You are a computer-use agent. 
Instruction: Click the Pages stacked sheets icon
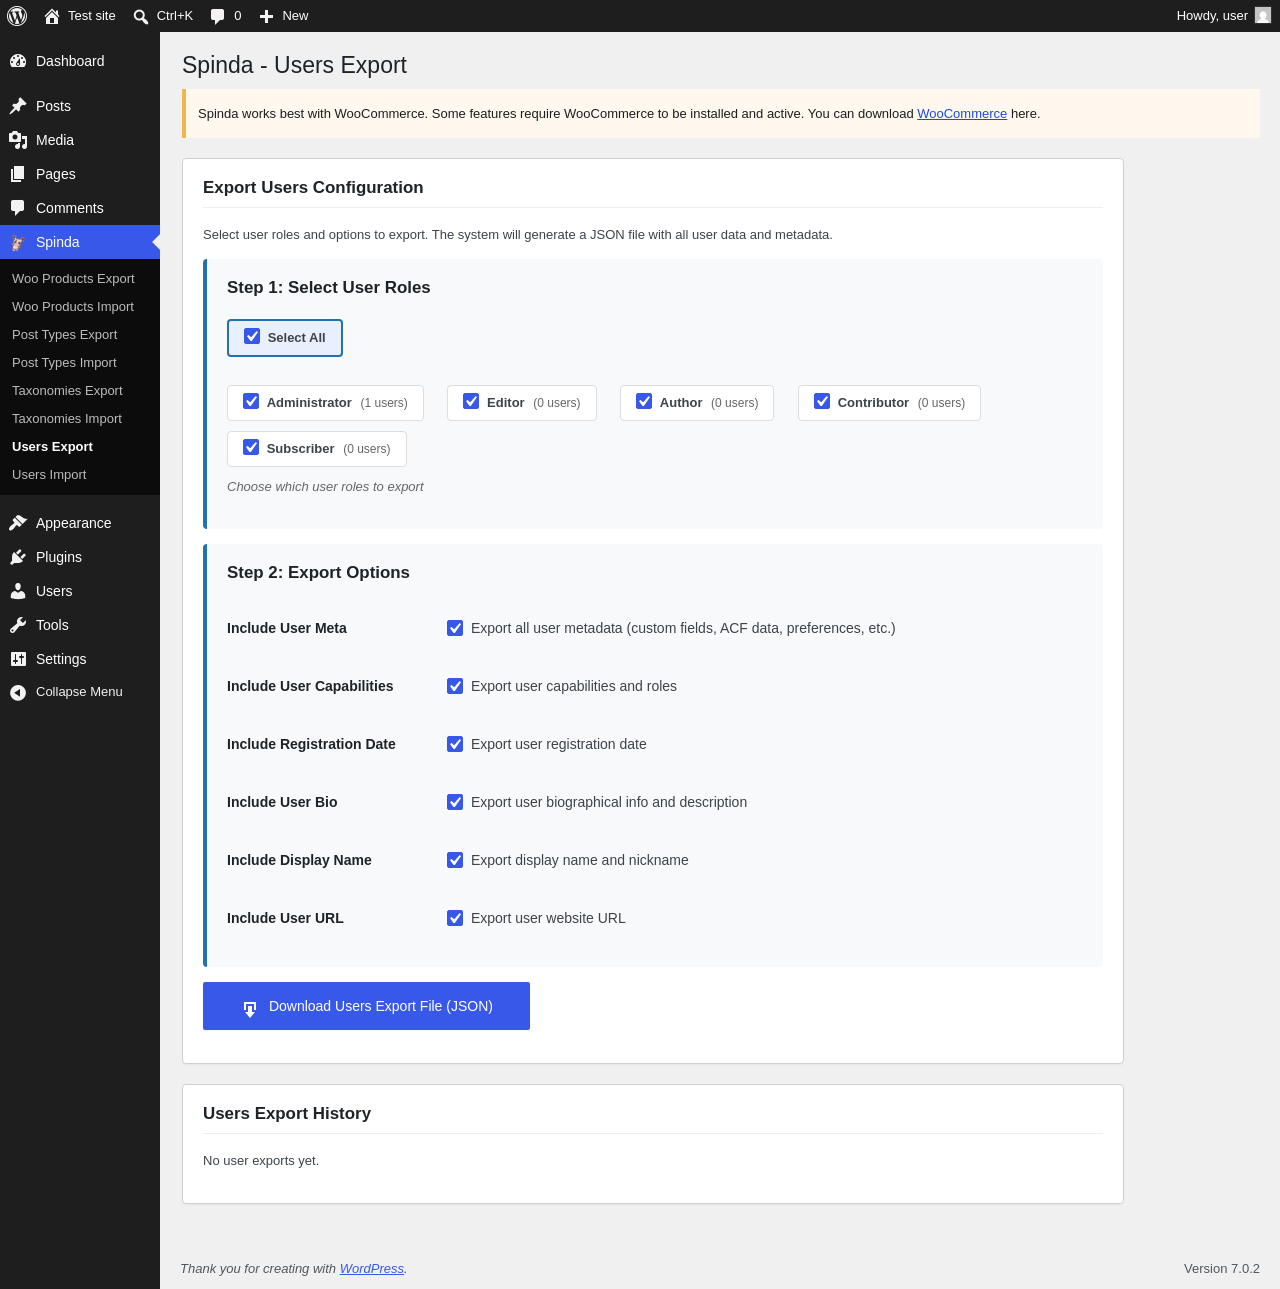(18, 174)
